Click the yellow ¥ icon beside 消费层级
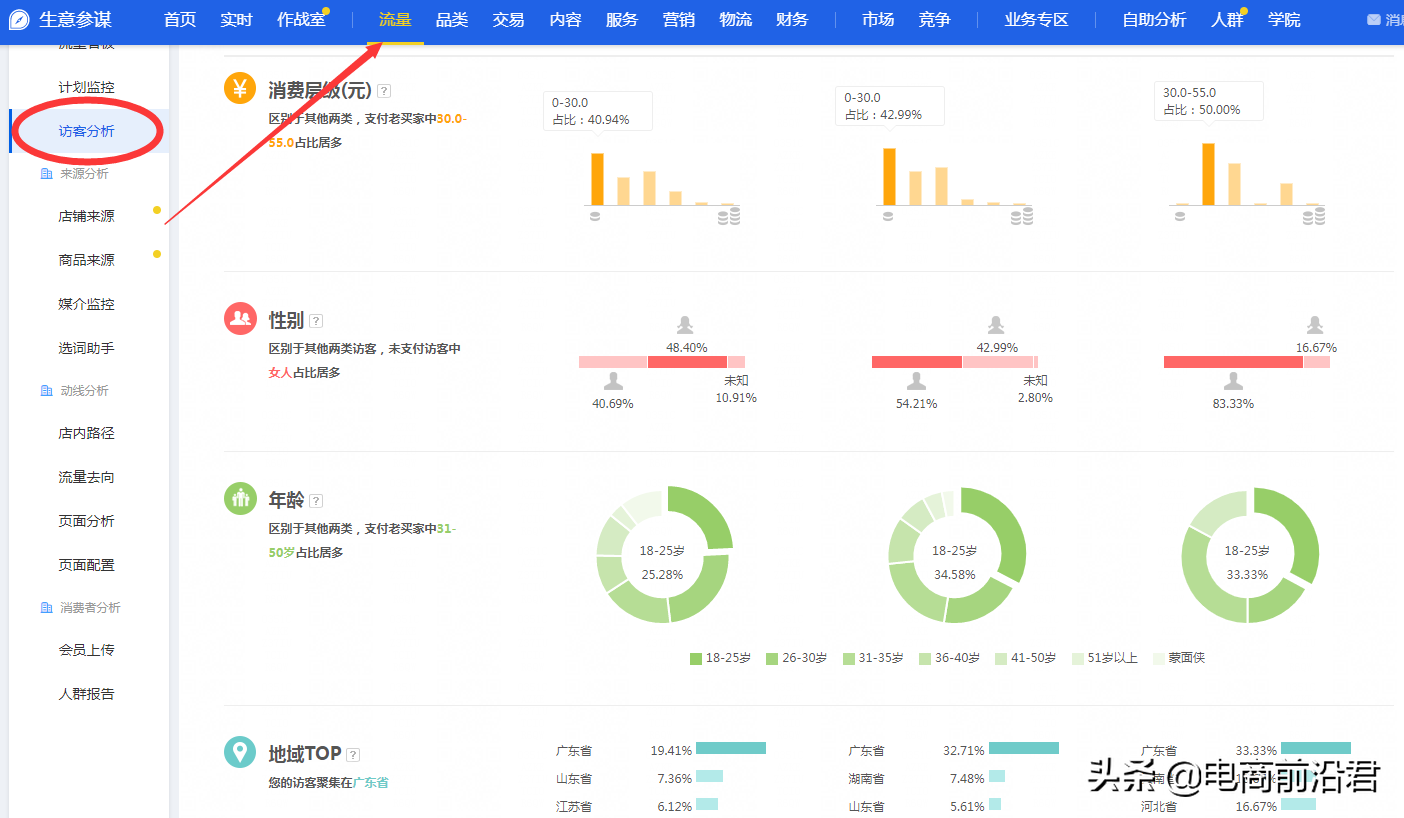 (x=239, y=88)
